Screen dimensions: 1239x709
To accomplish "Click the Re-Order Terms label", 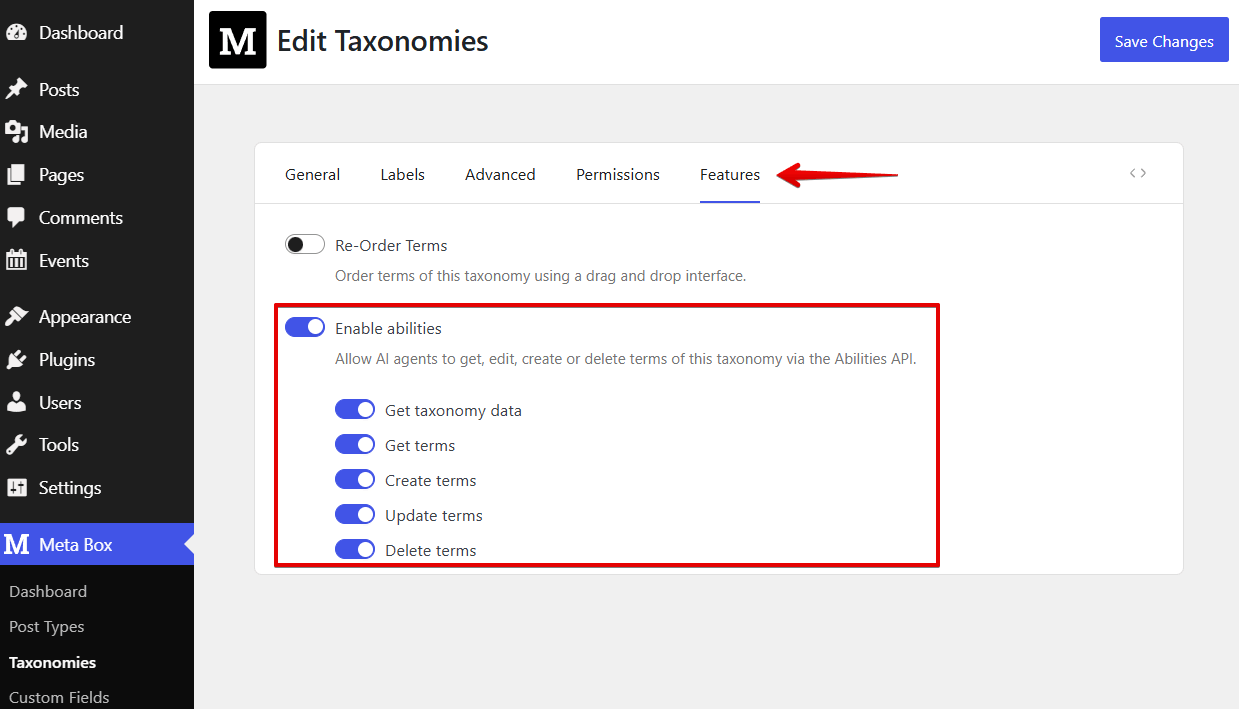I will pos(391,245).
